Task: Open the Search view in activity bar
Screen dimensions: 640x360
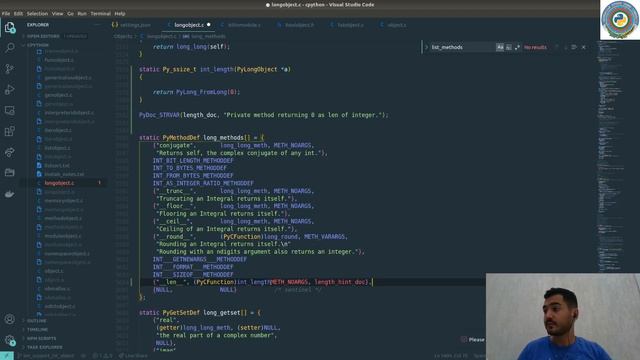Action: click(10, 48)
